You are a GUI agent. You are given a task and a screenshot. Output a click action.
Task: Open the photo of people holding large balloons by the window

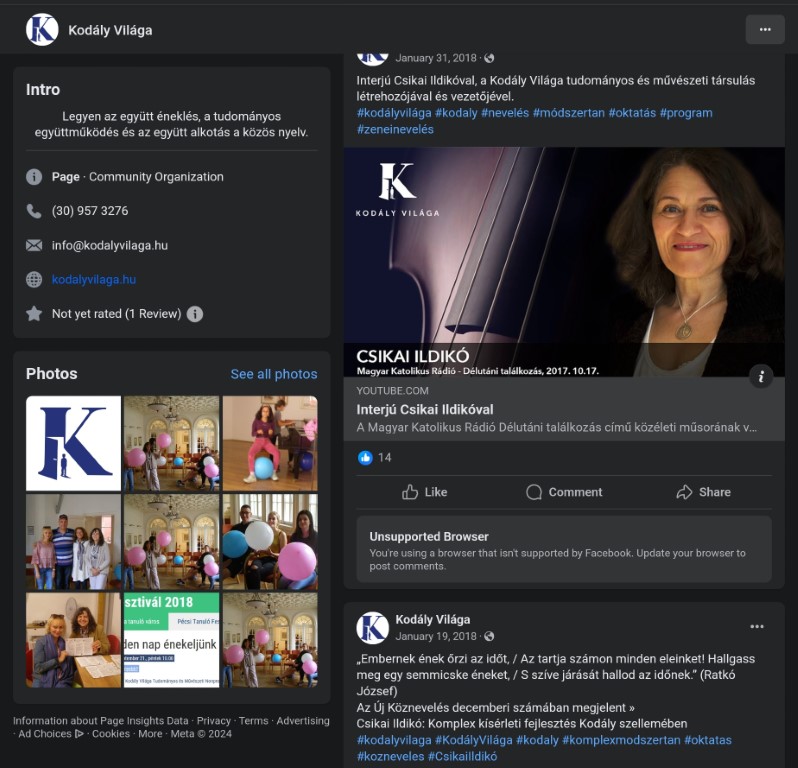point(270,542)
